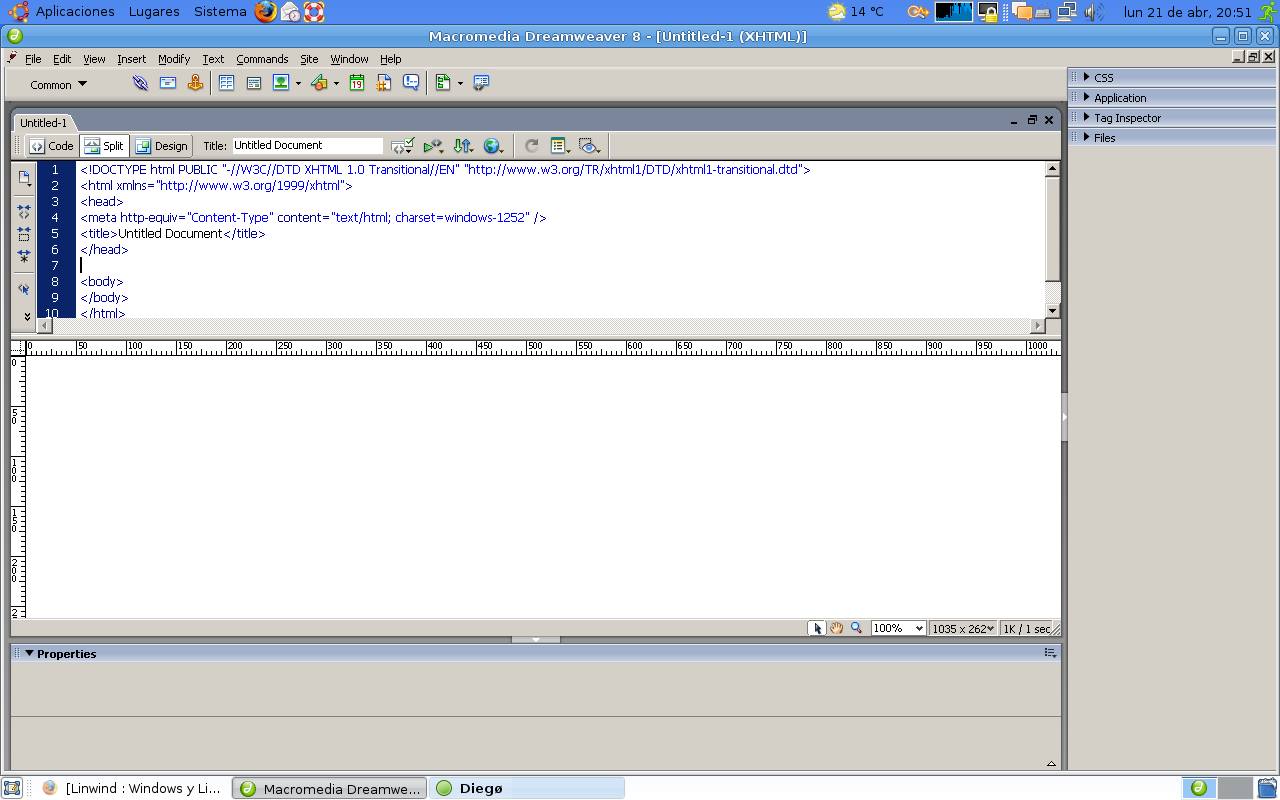Click the Preview/Debug in Browser globe icon

(492, 146)
